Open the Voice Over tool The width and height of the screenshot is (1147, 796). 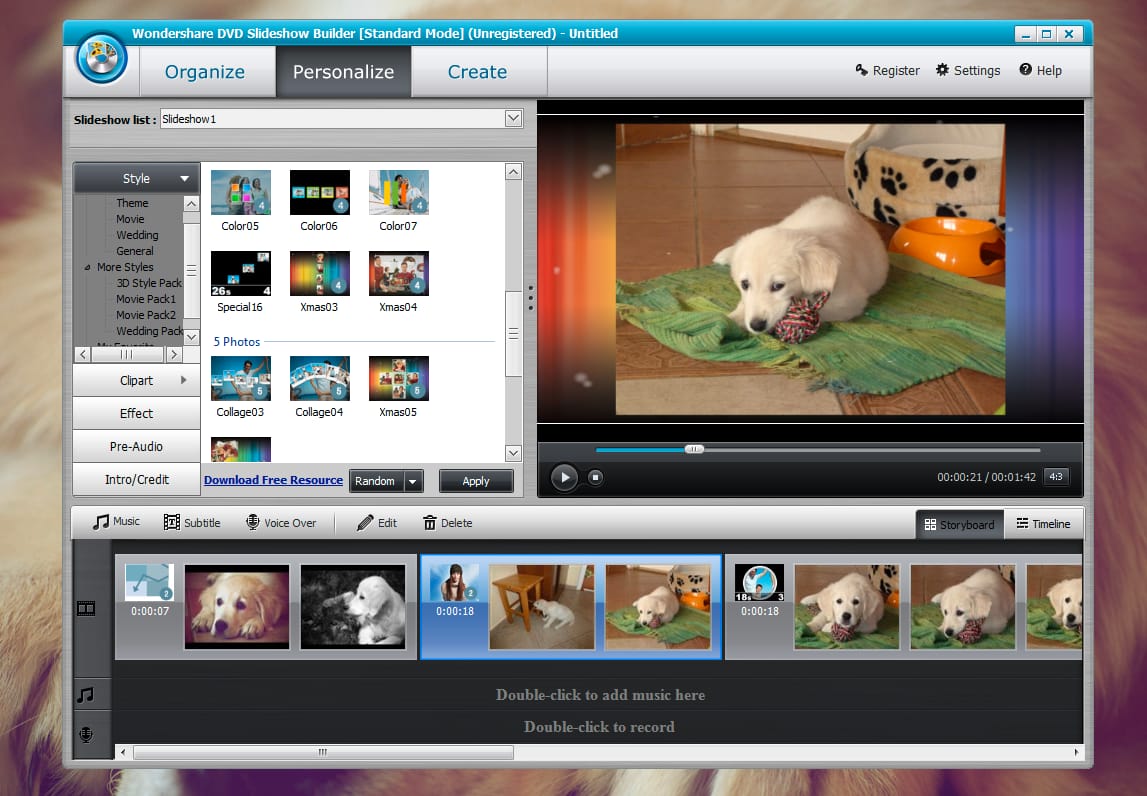coord(281,522)
